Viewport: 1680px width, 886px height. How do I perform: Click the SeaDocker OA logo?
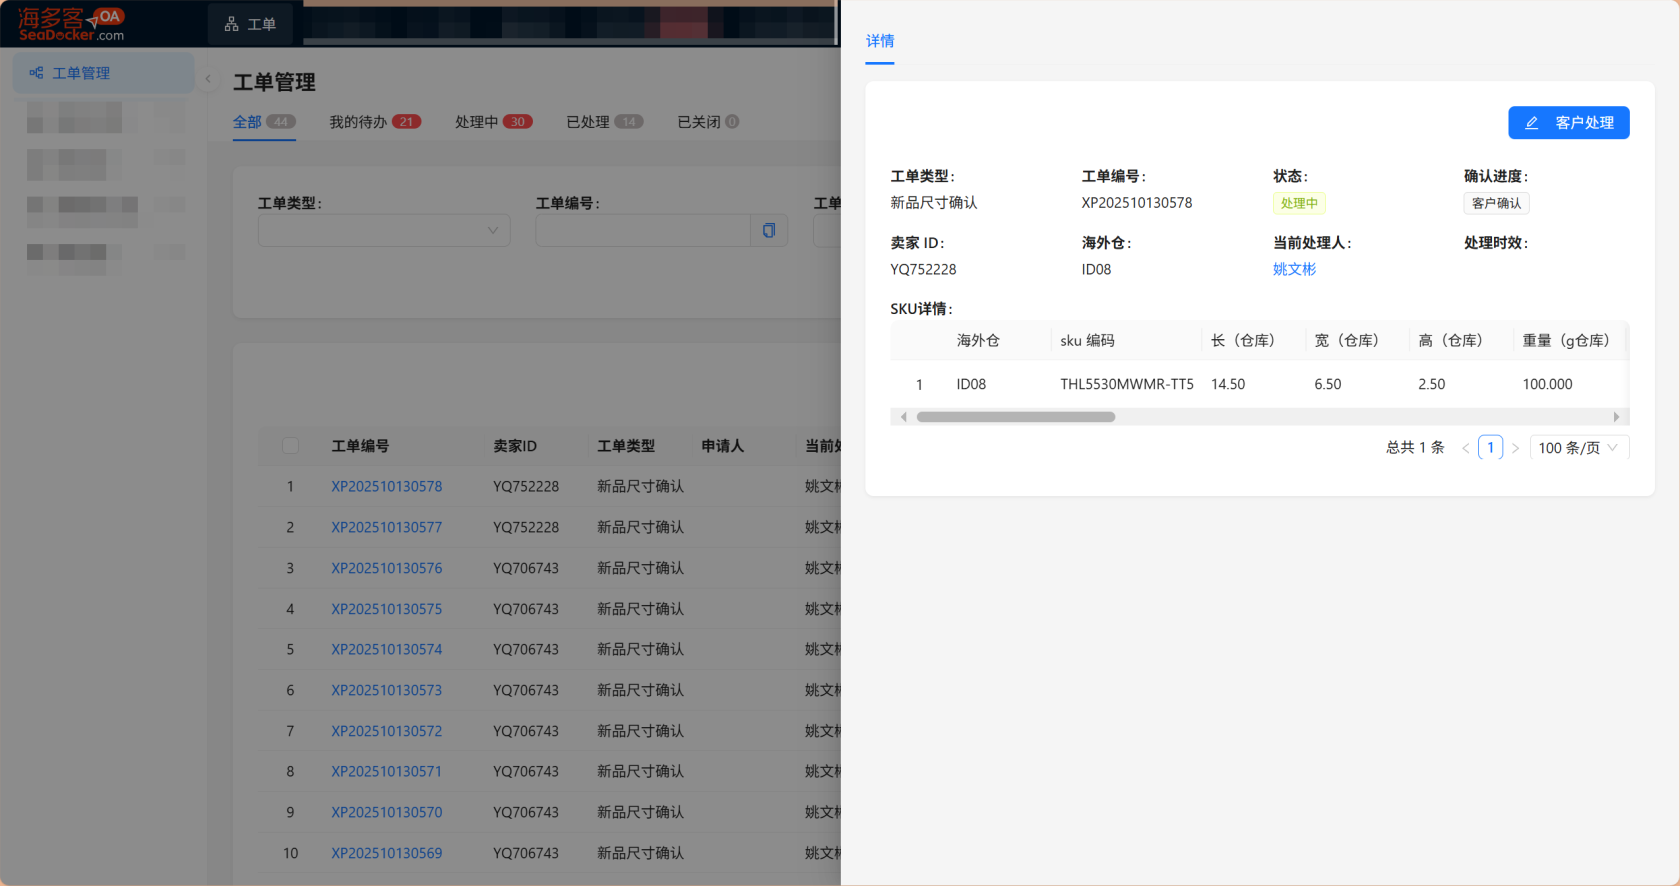pos(71,24)
